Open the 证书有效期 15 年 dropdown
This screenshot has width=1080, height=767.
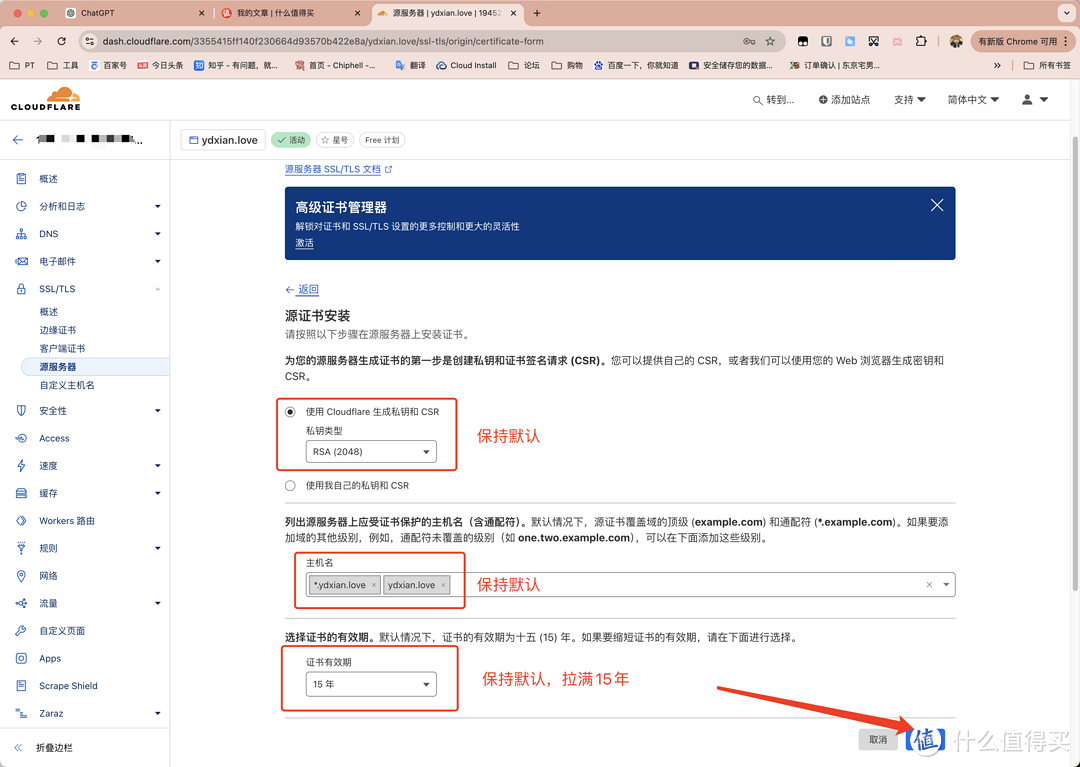[x=370, y=684]
